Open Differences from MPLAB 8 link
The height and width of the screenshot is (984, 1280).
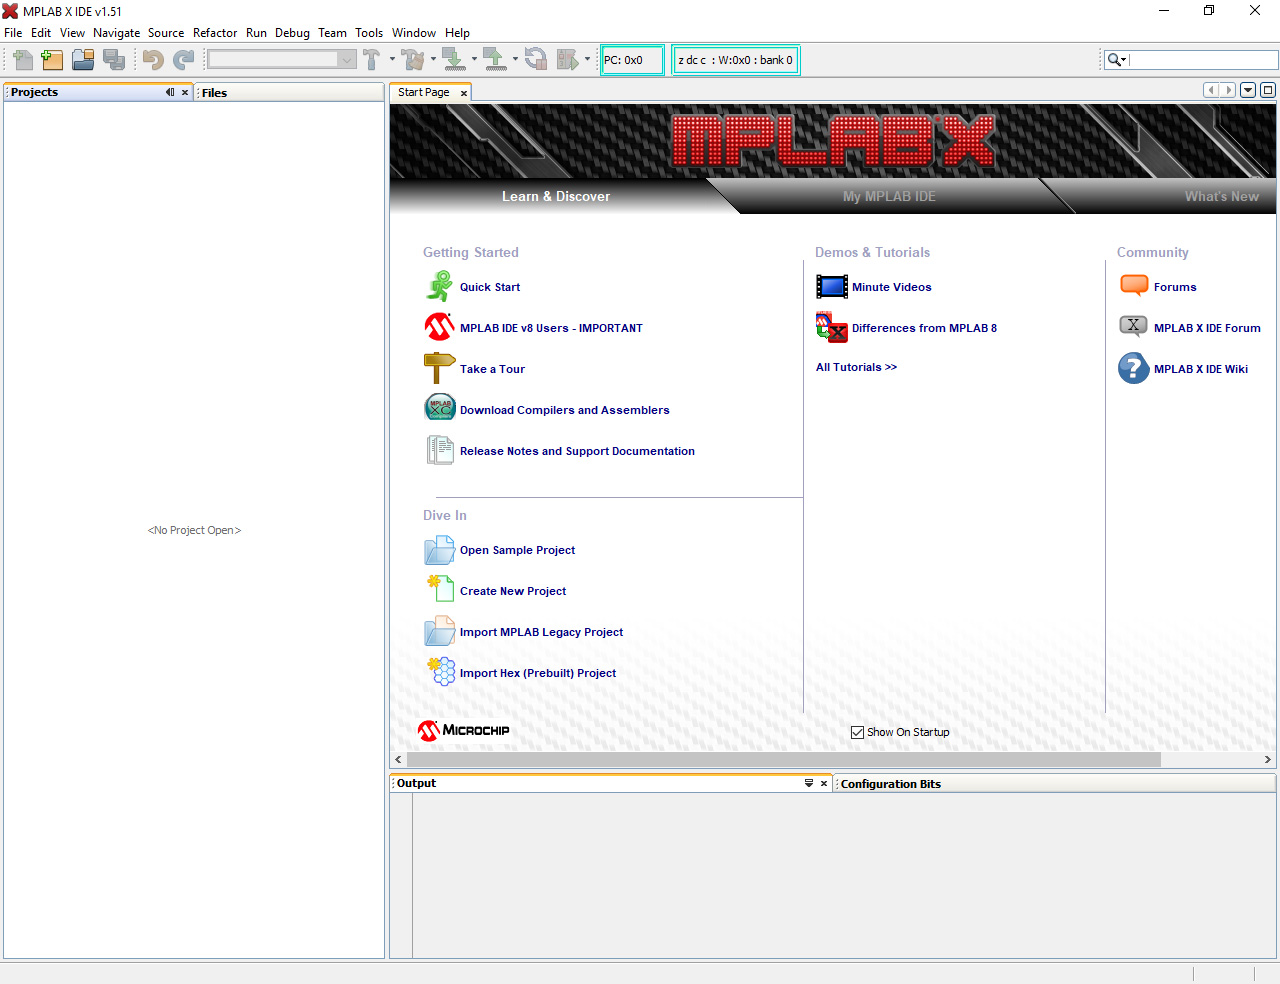pyautogui.click(x=924, y=328)
